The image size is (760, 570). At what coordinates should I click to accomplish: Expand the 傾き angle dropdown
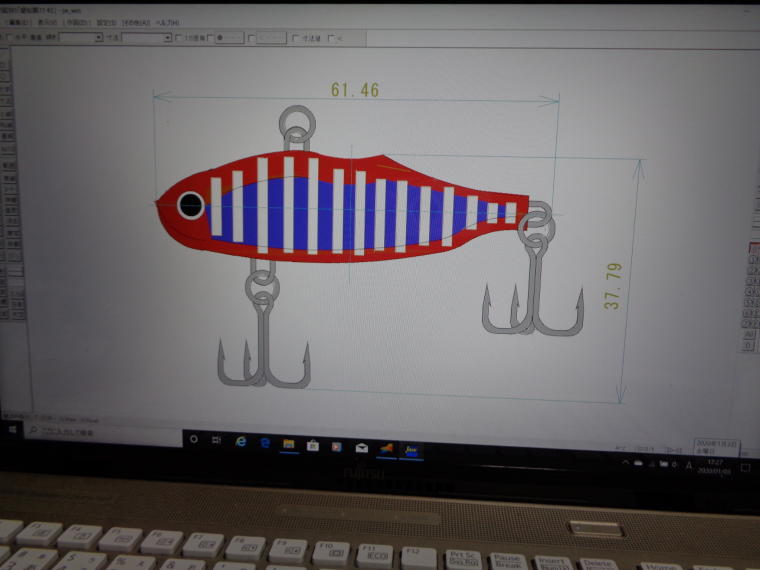click(99, 37)
